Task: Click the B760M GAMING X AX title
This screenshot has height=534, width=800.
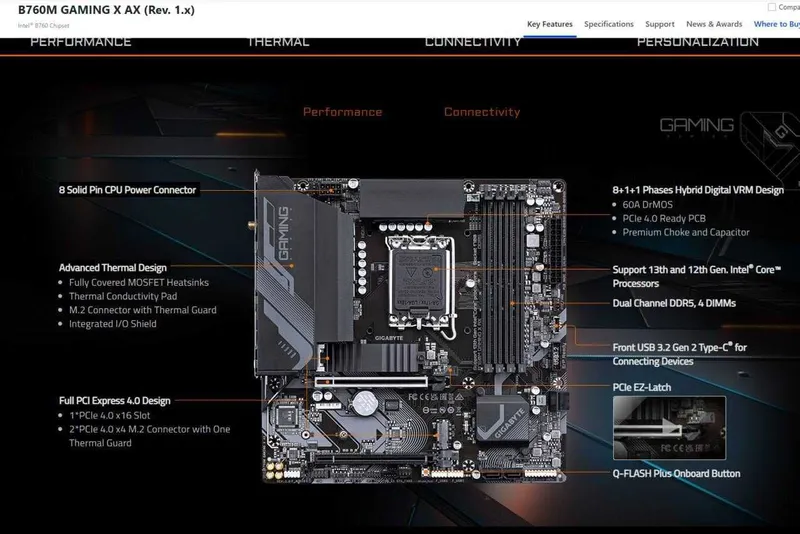Action: pyautogui.click(x=106, y=10)
